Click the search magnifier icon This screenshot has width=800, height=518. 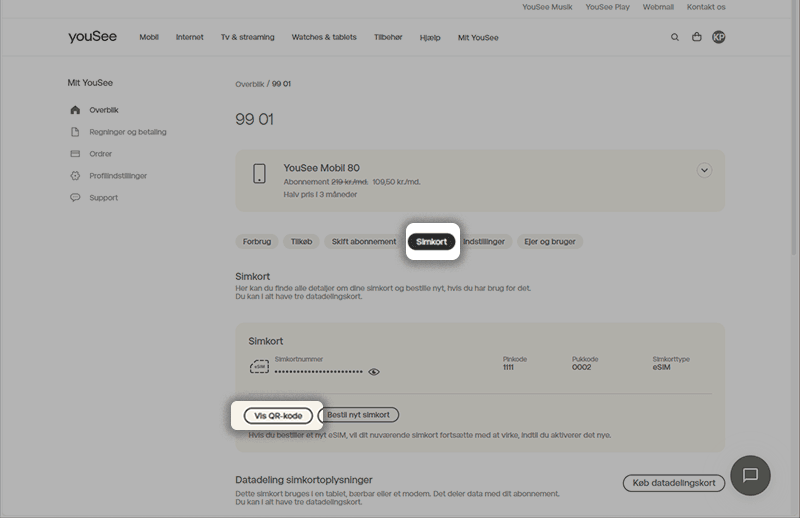[x=675, y=37]
